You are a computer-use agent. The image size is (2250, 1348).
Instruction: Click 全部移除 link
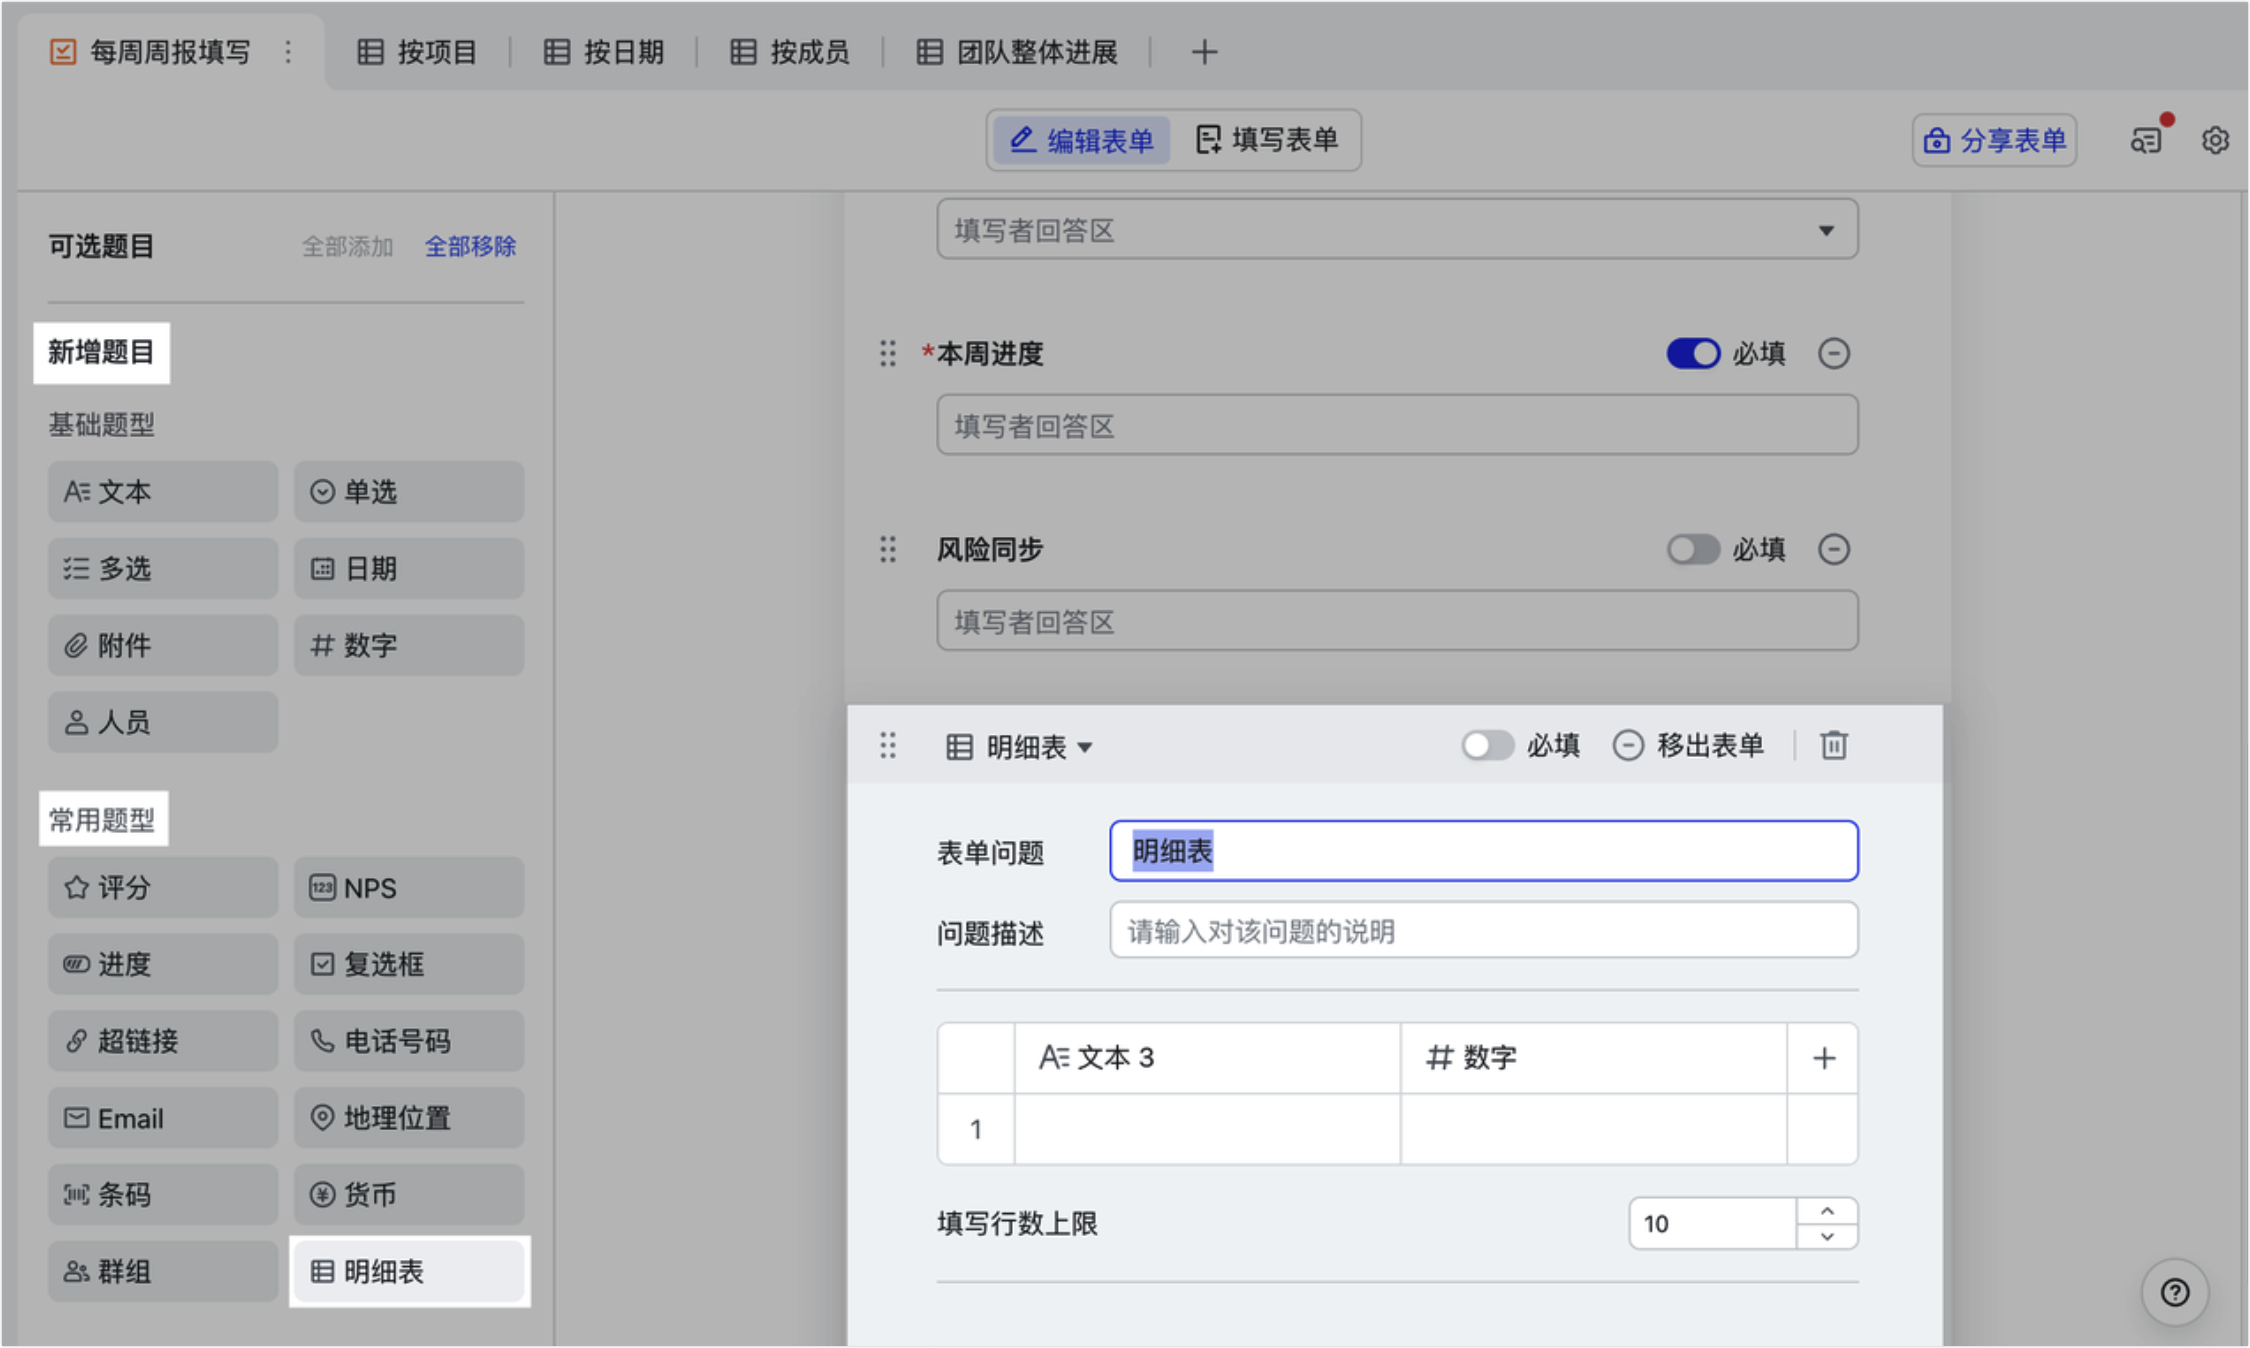pos(470,246)
